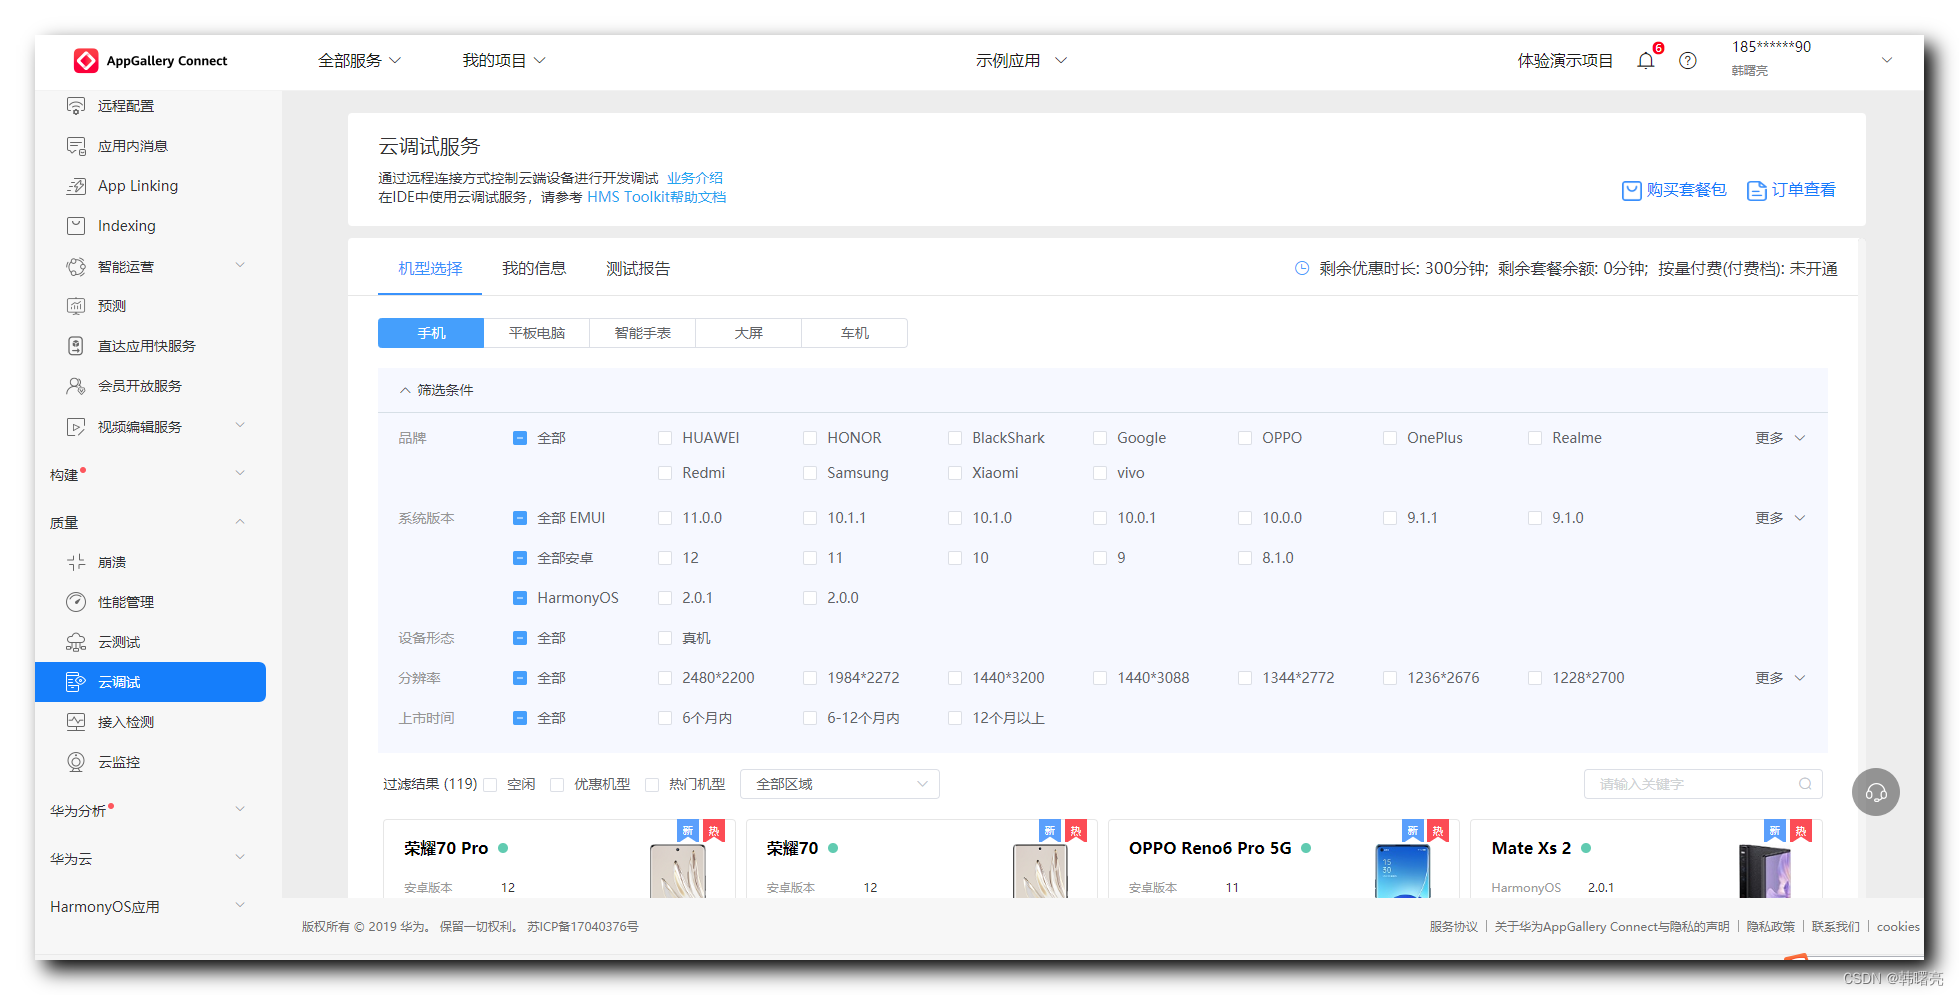Viewport: 1959px width, 995px height.
Task: Open the notifications bell icon
Action: [x=1645, y=61]
